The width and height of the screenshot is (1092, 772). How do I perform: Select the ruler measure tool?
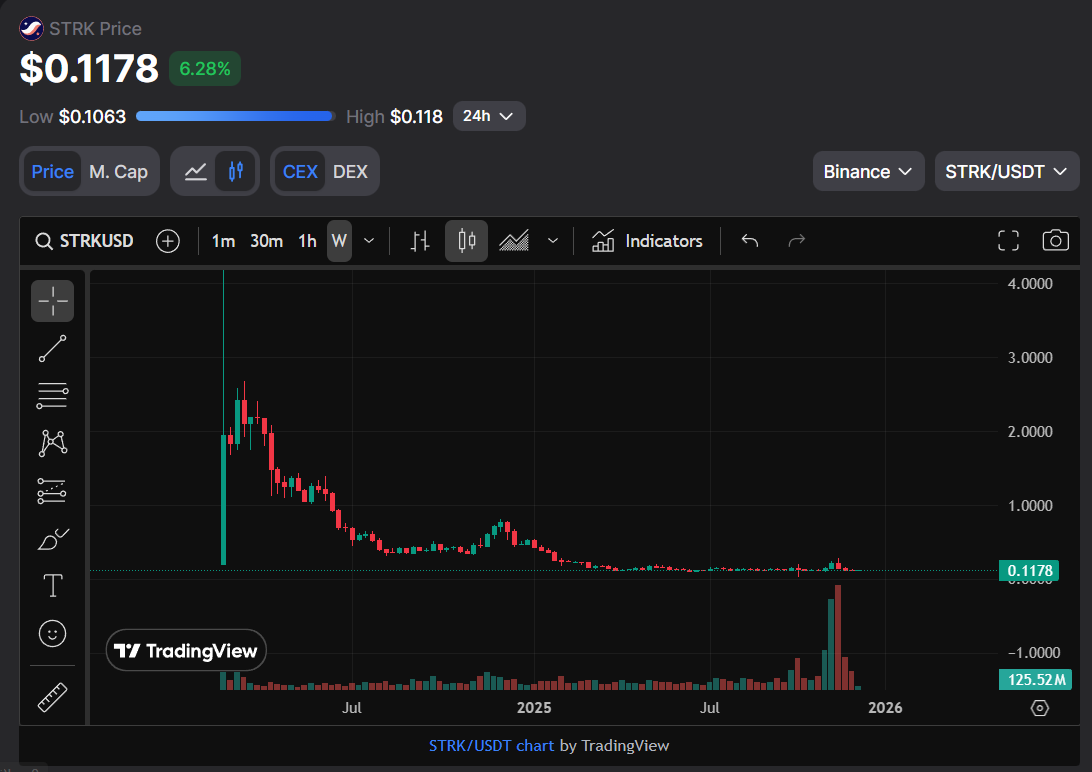(x=52, y=697)
